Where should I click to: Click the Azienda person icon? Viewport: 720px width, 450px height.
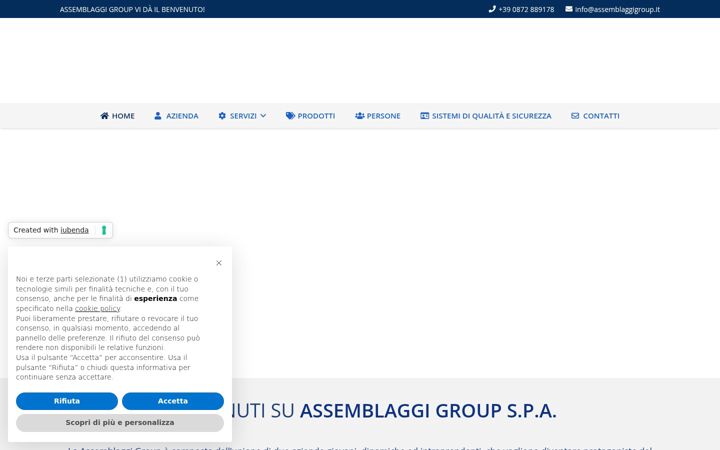(158, 116)
